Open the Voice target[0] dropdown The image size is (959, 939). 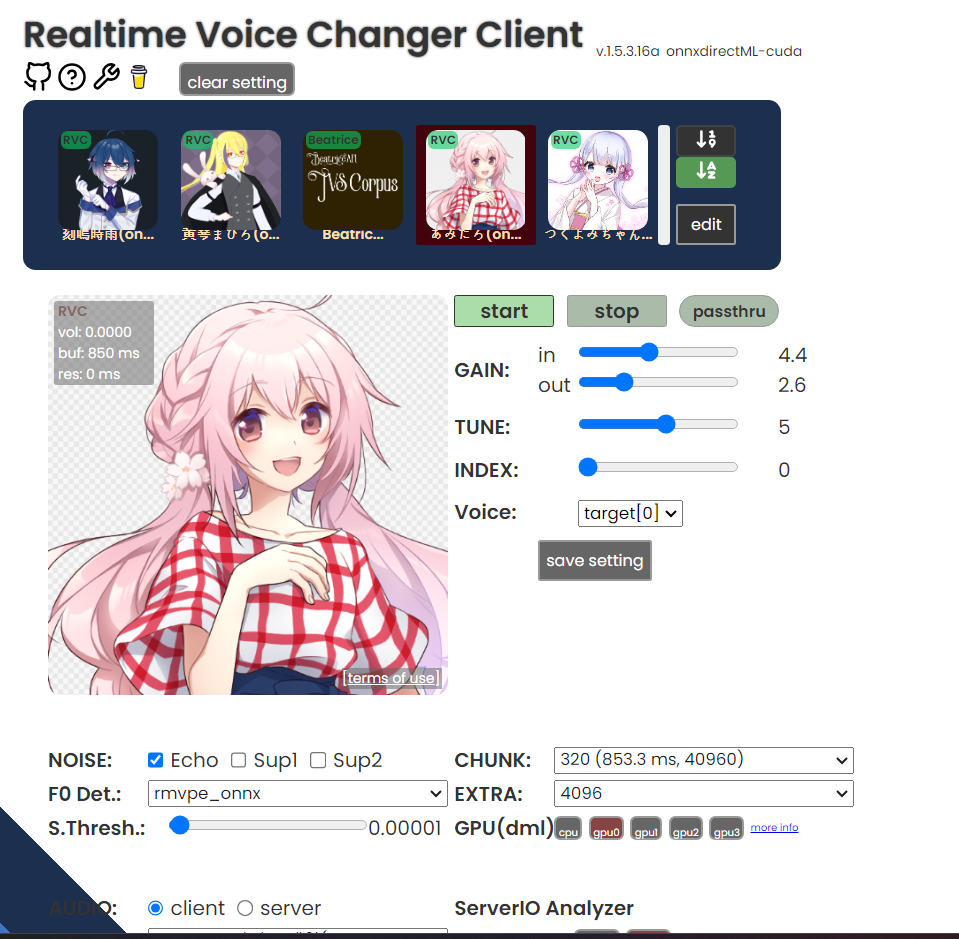[x=630, y=513]
